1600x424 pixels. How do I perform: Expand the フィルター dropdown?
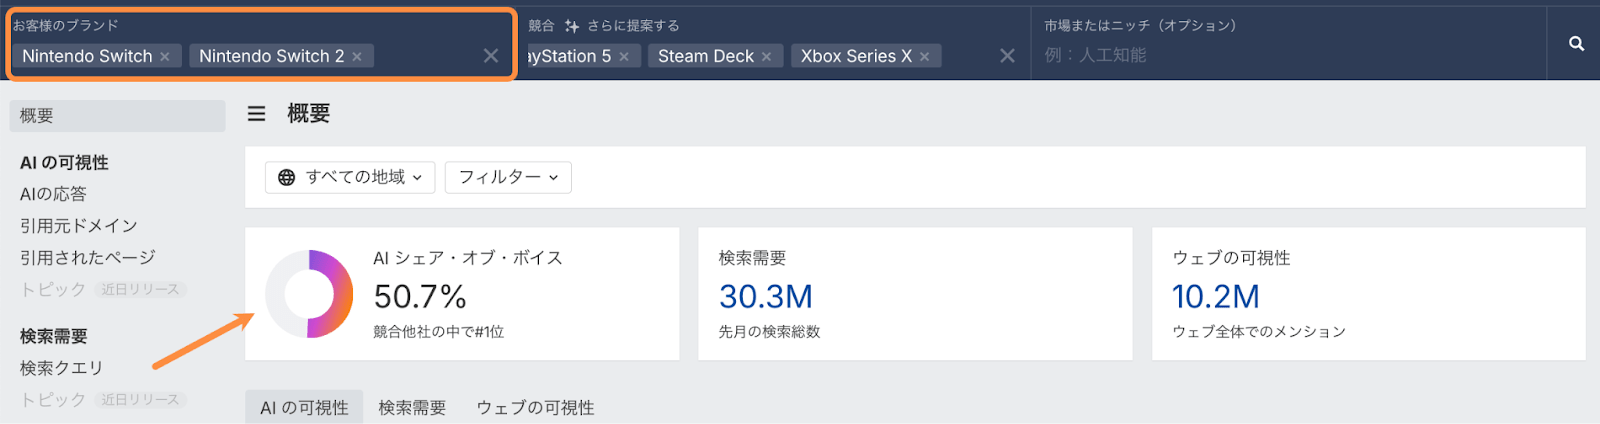point(508,177)
